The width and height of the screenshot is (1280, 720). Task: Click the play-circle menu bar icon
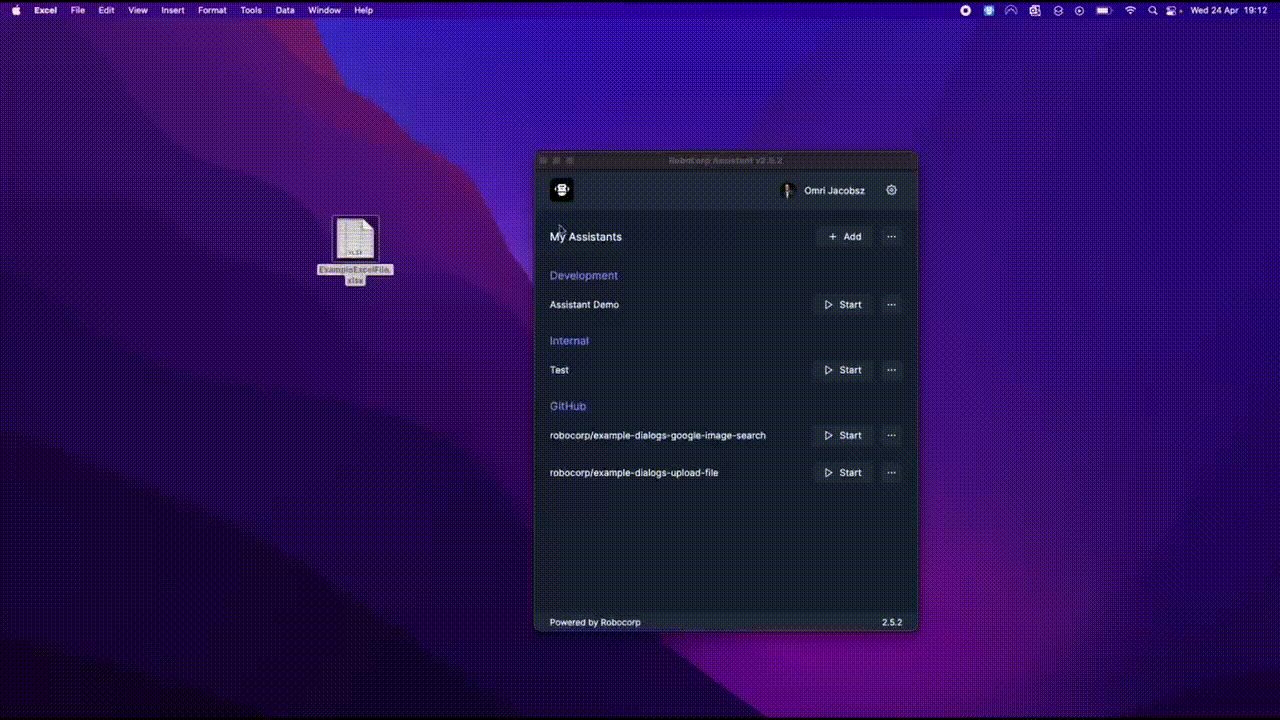[1079, 10]
